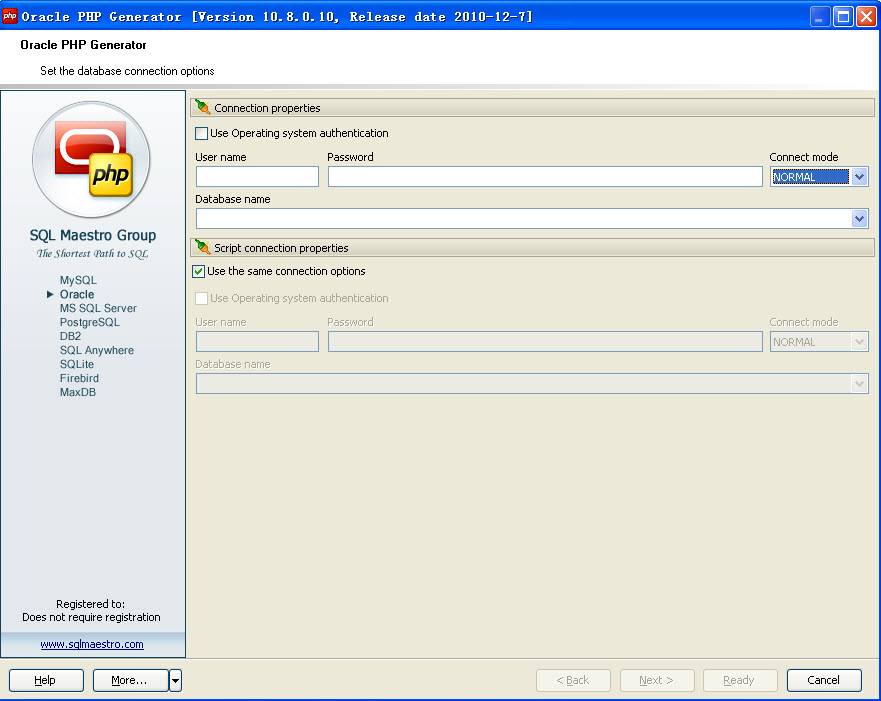
Task: Expand the Database name dropdown list
Action: click(x=859, y=218)
